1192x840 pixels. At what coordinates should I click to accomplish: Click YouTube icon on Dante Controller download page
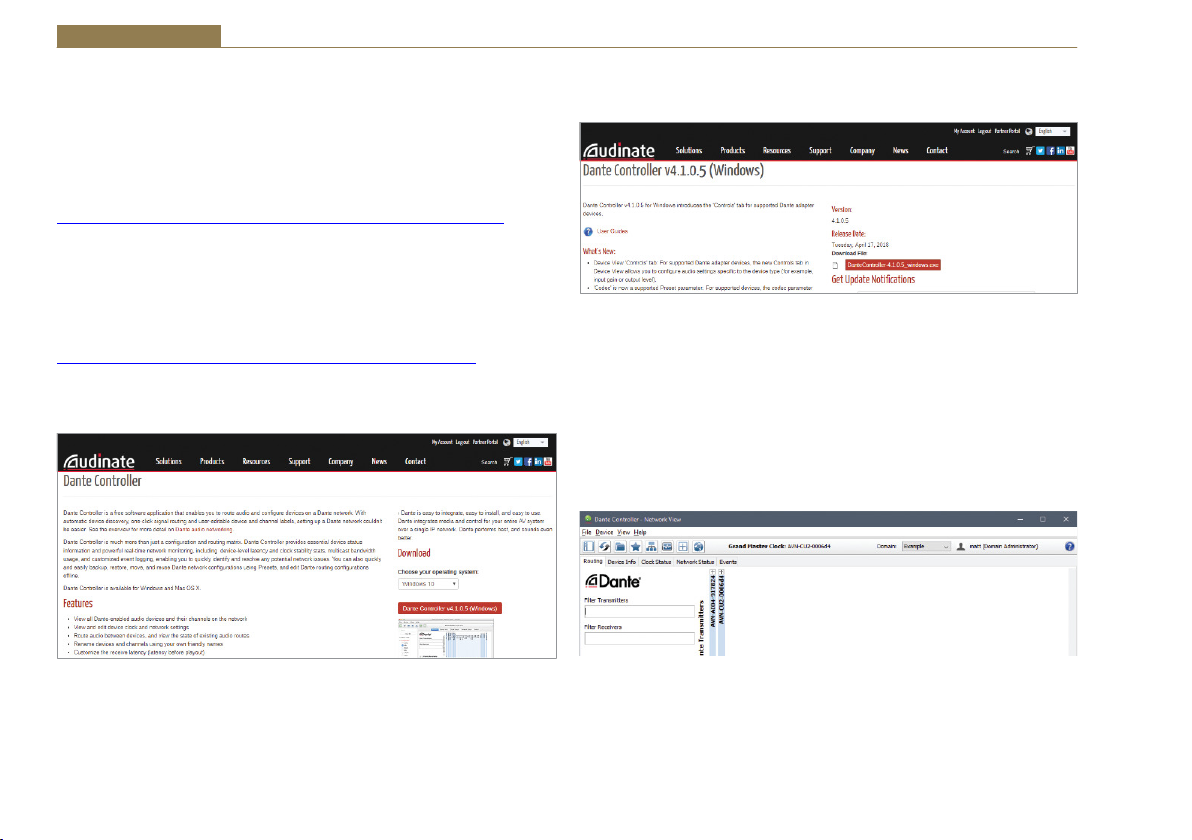548,461
